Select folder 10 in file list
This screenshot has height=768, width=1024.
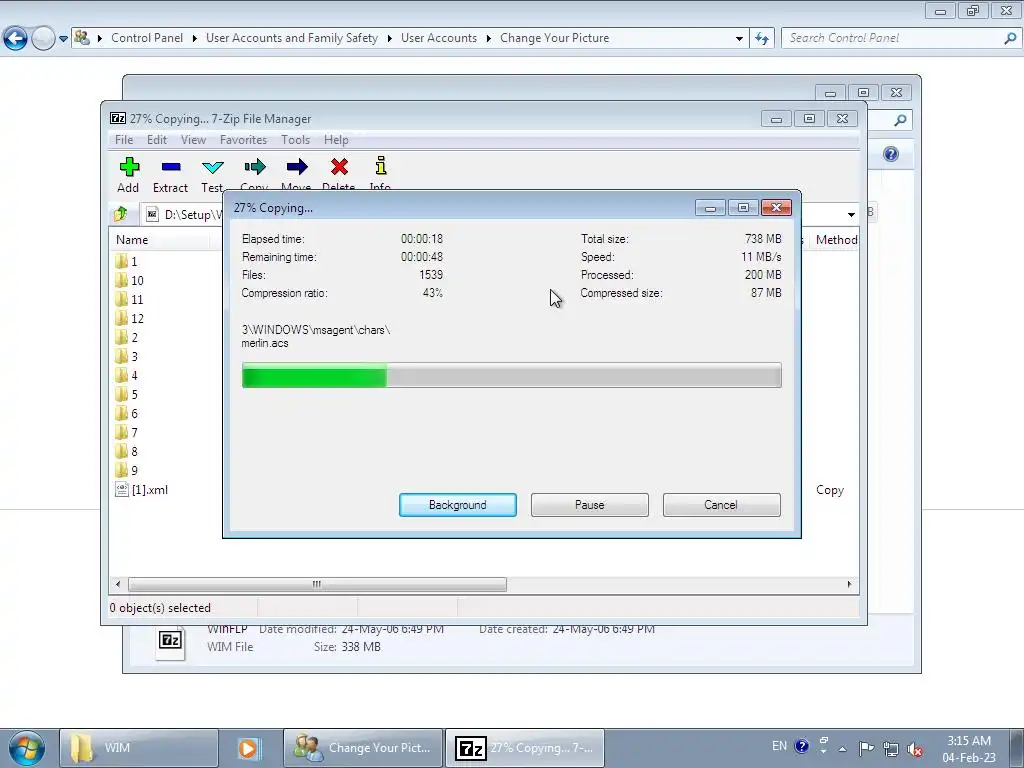click(x=129, y=280)
